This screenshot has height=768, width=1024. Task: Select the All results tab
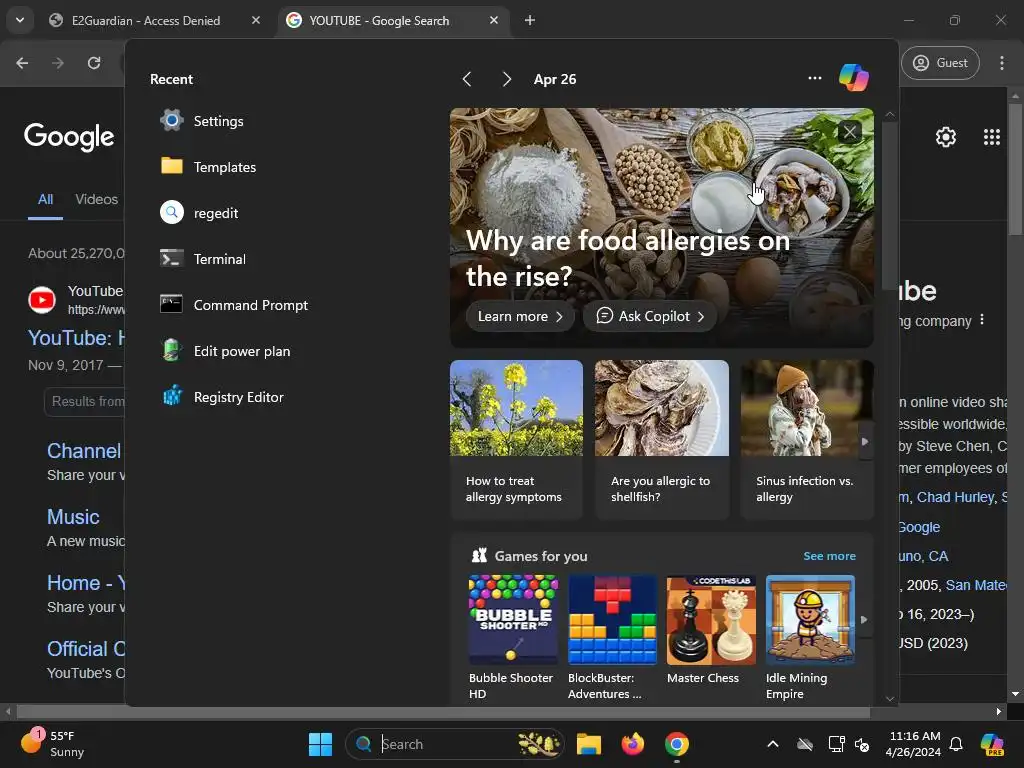45,199
